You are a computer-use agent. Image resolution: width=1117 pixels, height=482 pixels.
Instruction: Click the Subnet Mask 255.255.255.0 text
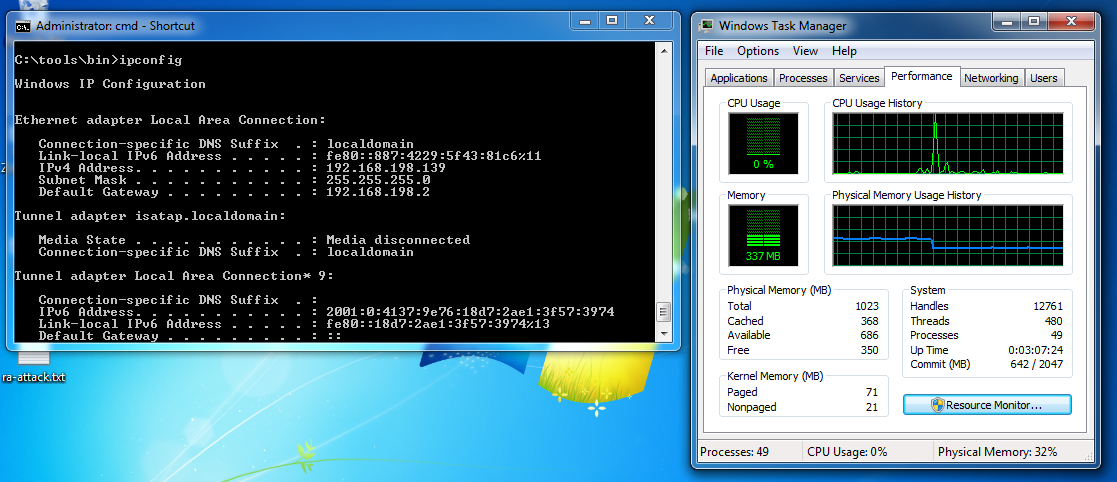tap(378, 180)
